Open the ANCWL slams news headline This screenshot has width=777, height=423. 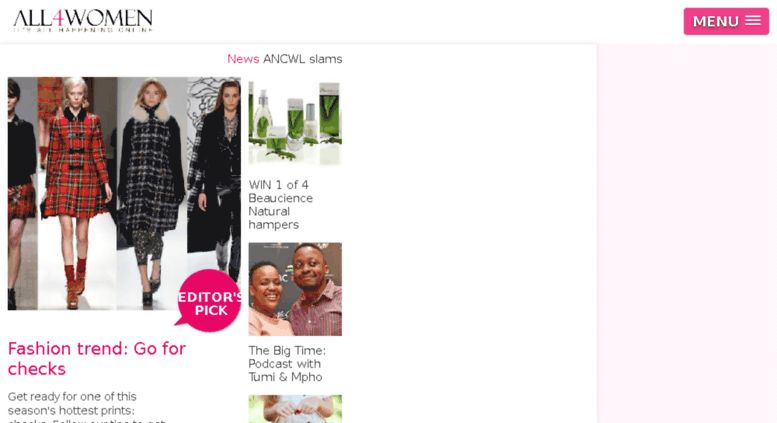pos(303,59)
